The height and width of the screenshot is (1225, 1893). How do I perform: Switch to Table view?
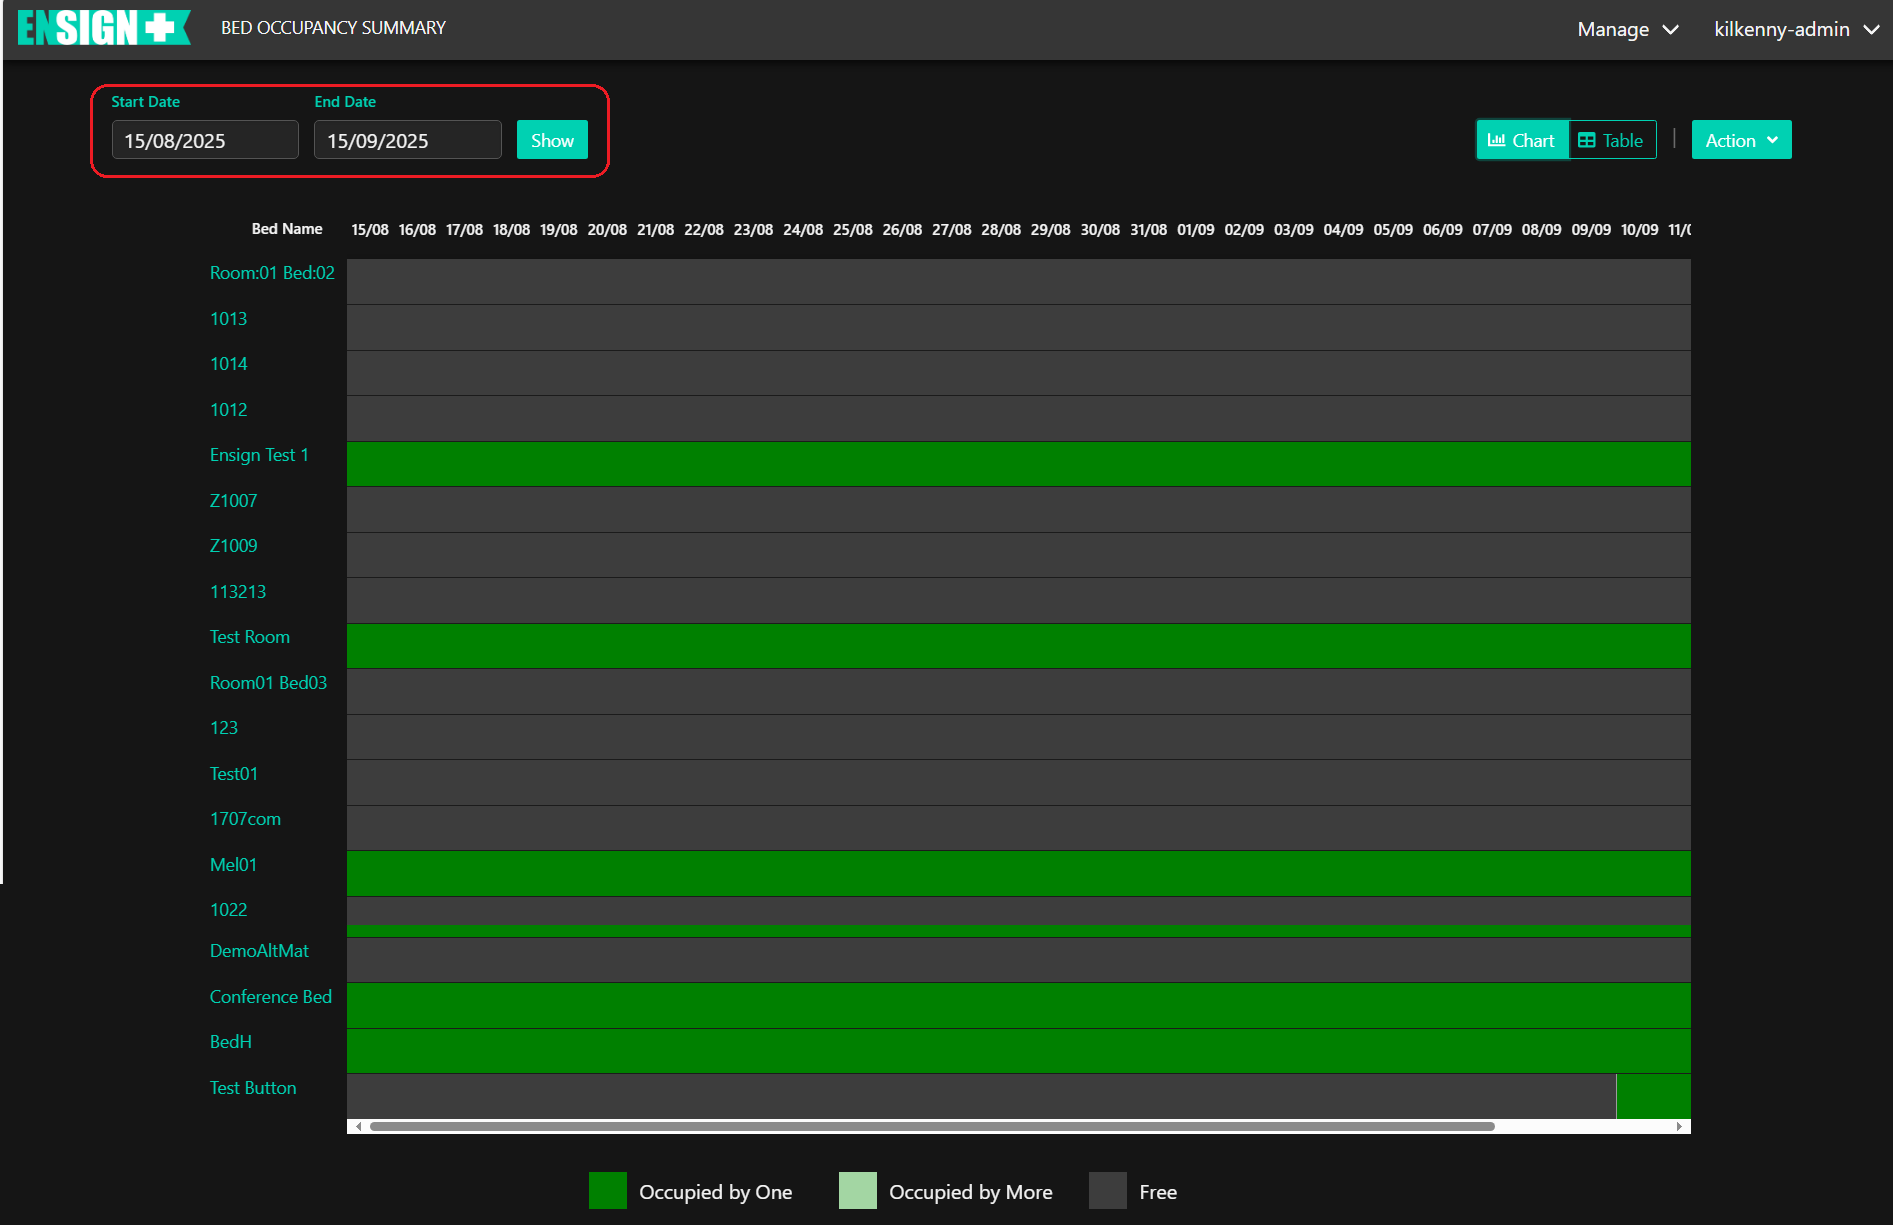[x=1611, y=140]
